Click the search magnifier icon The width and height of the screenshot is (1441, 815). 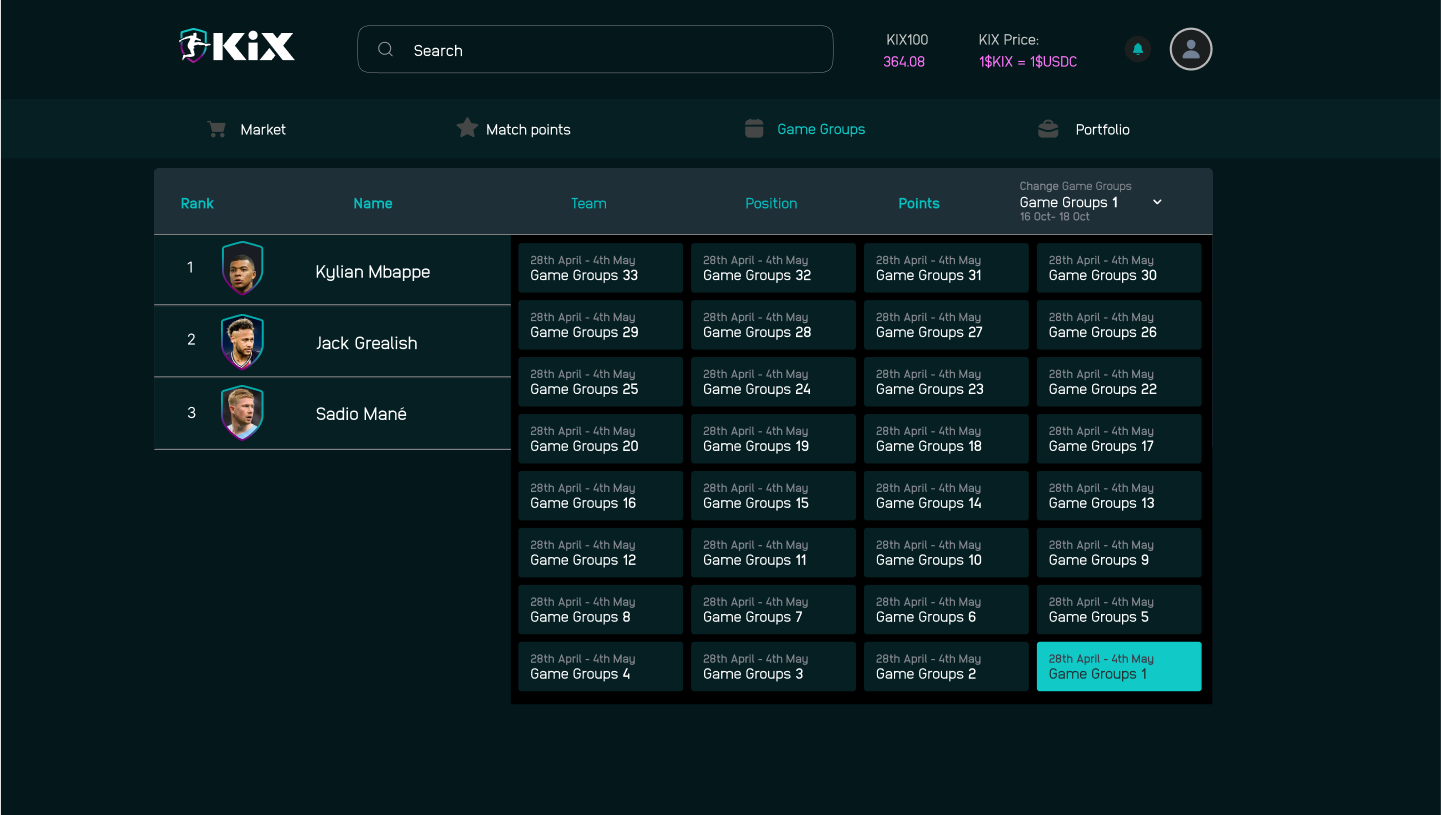click(385, 49)
